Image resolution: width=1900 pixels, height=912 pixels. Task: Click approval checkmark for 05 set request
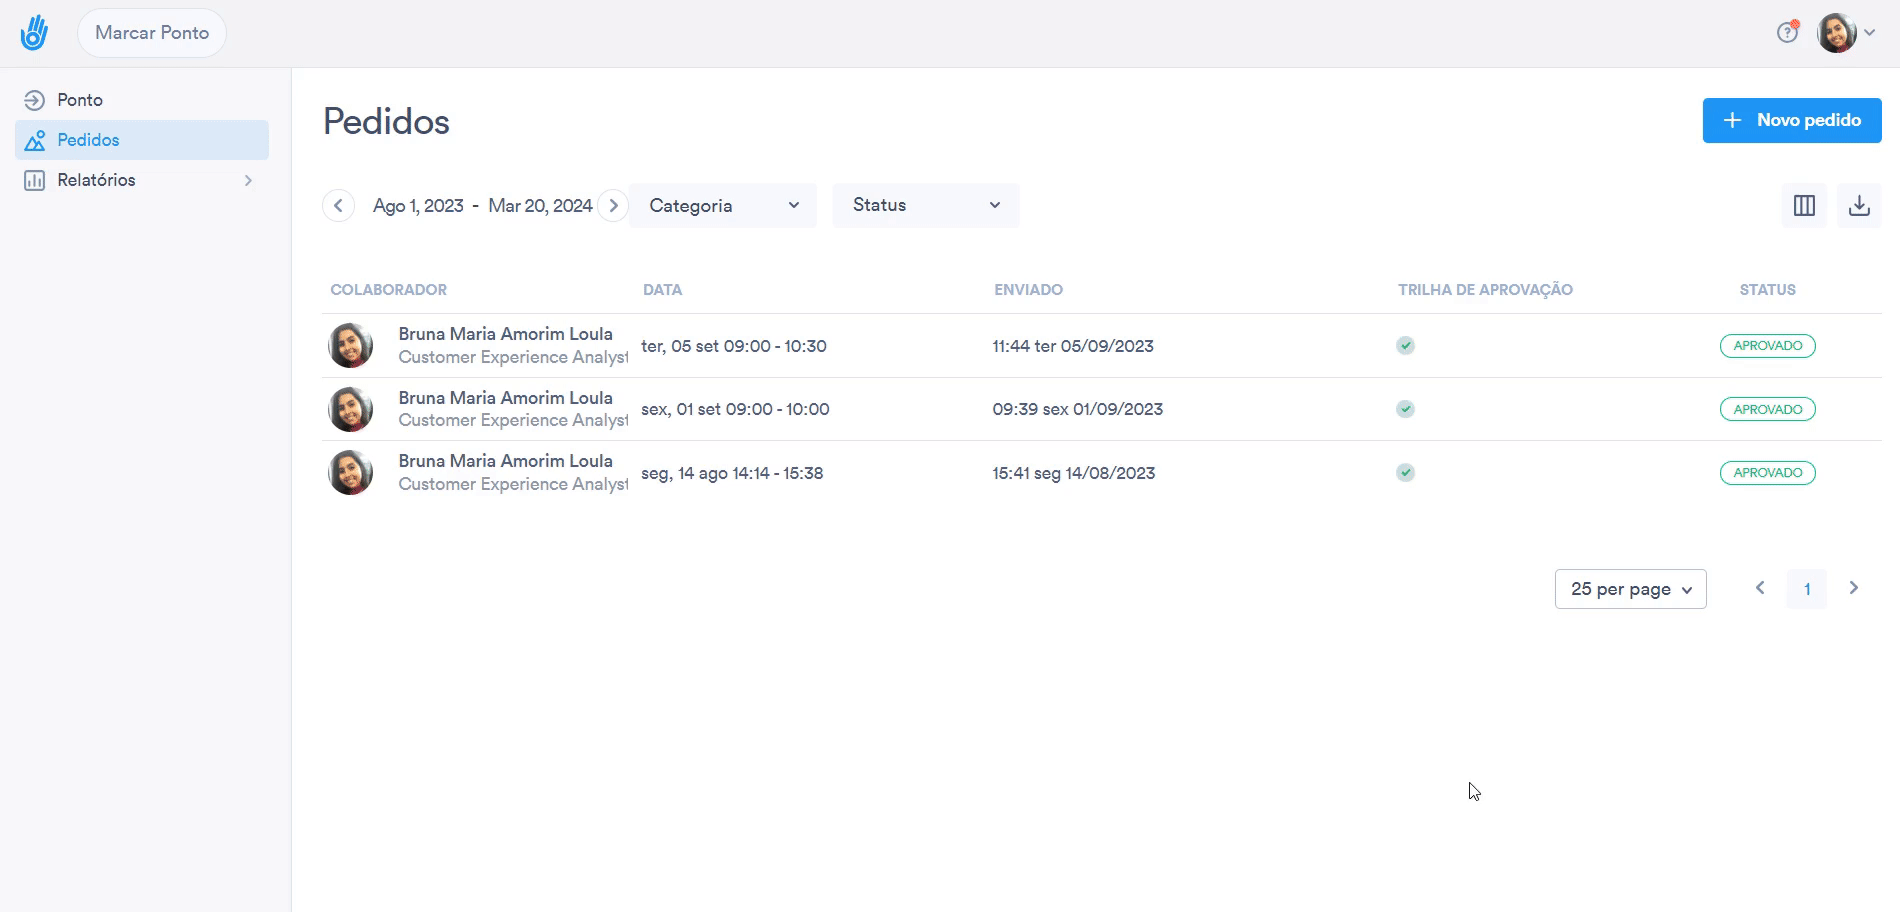click(x=1405, y=346)
